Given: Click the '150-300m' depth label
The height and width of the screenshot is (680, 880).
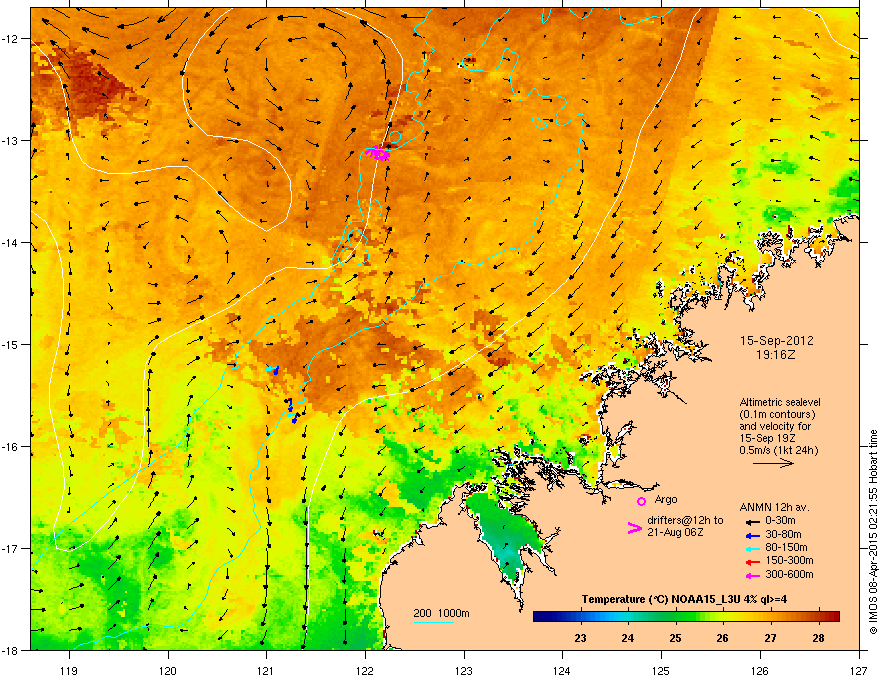Looking at the screenshot, I should (x=789, y=560).
